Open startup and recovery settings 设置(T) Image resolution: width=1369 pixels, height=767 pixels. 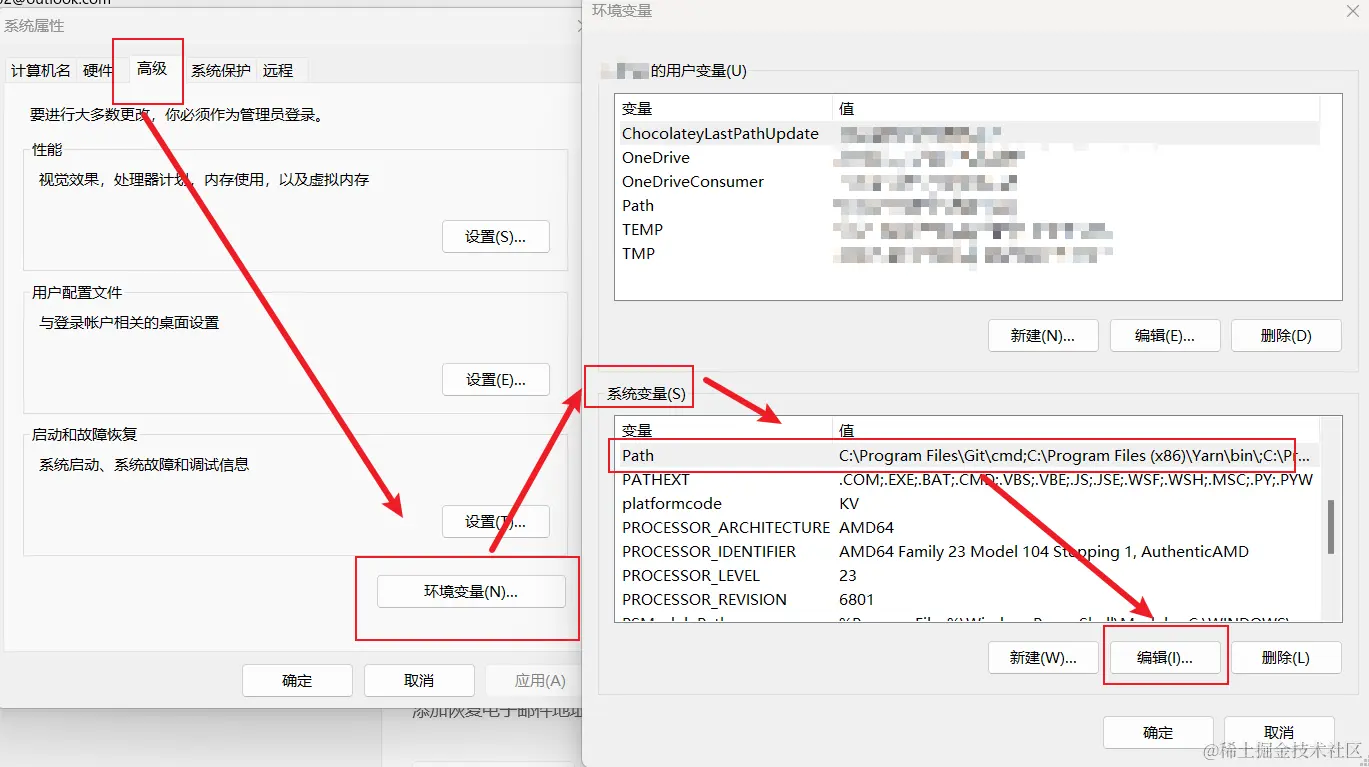pos(495,521)
